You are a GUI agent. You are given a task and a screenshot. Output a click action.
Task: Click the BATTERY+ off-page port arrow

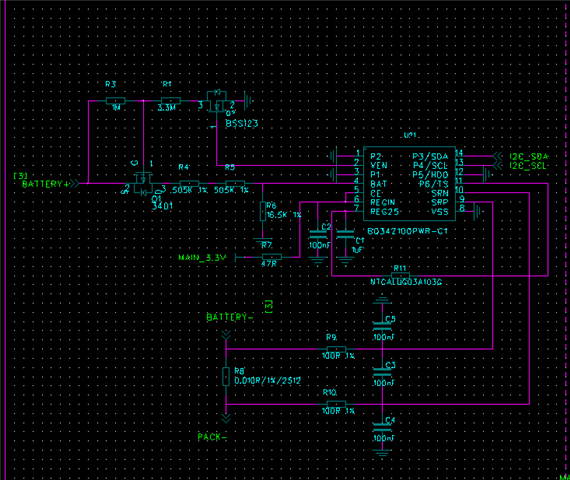click(75, 183)
